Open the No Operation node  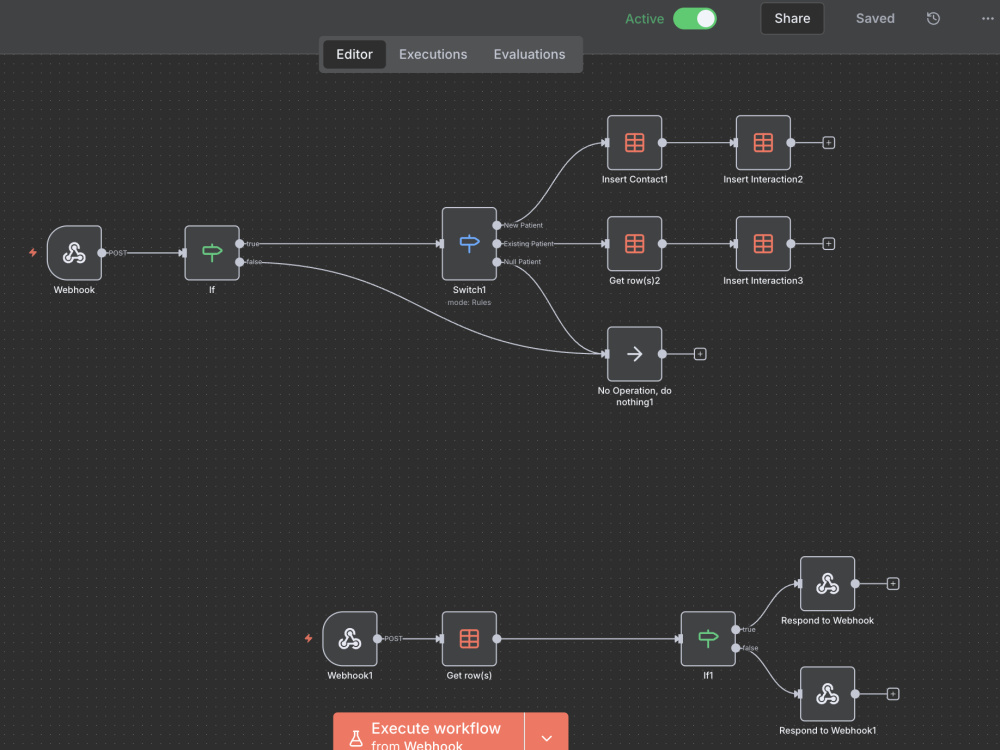click(634, 354)
